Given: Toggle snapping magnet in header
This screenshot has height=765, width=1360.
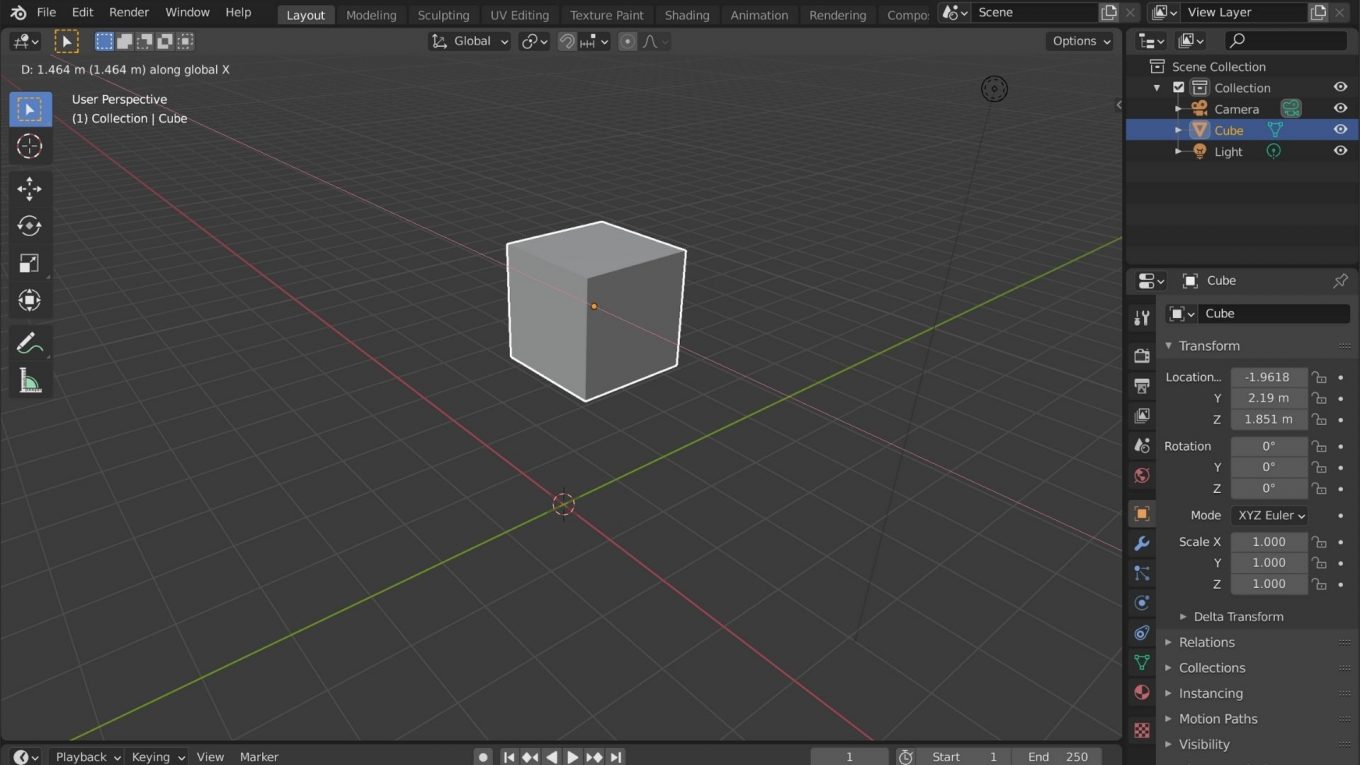Looking at the screenshot, I should 567,41.
